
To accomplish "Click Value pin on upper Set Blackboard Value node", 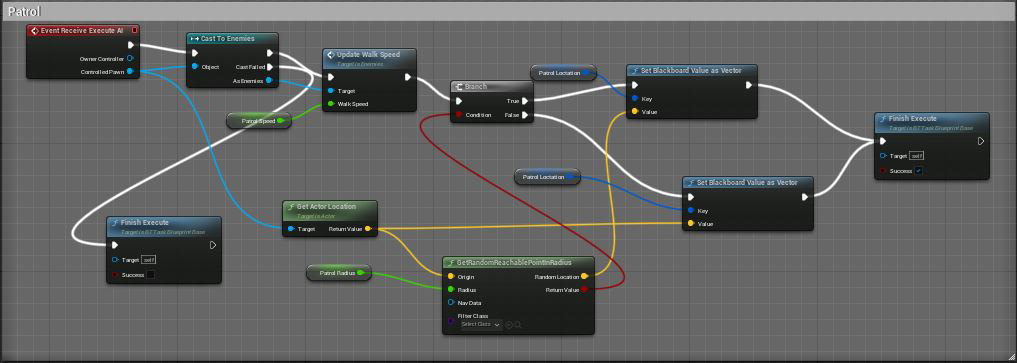I will pyautogui.click(x=635, y=111).
